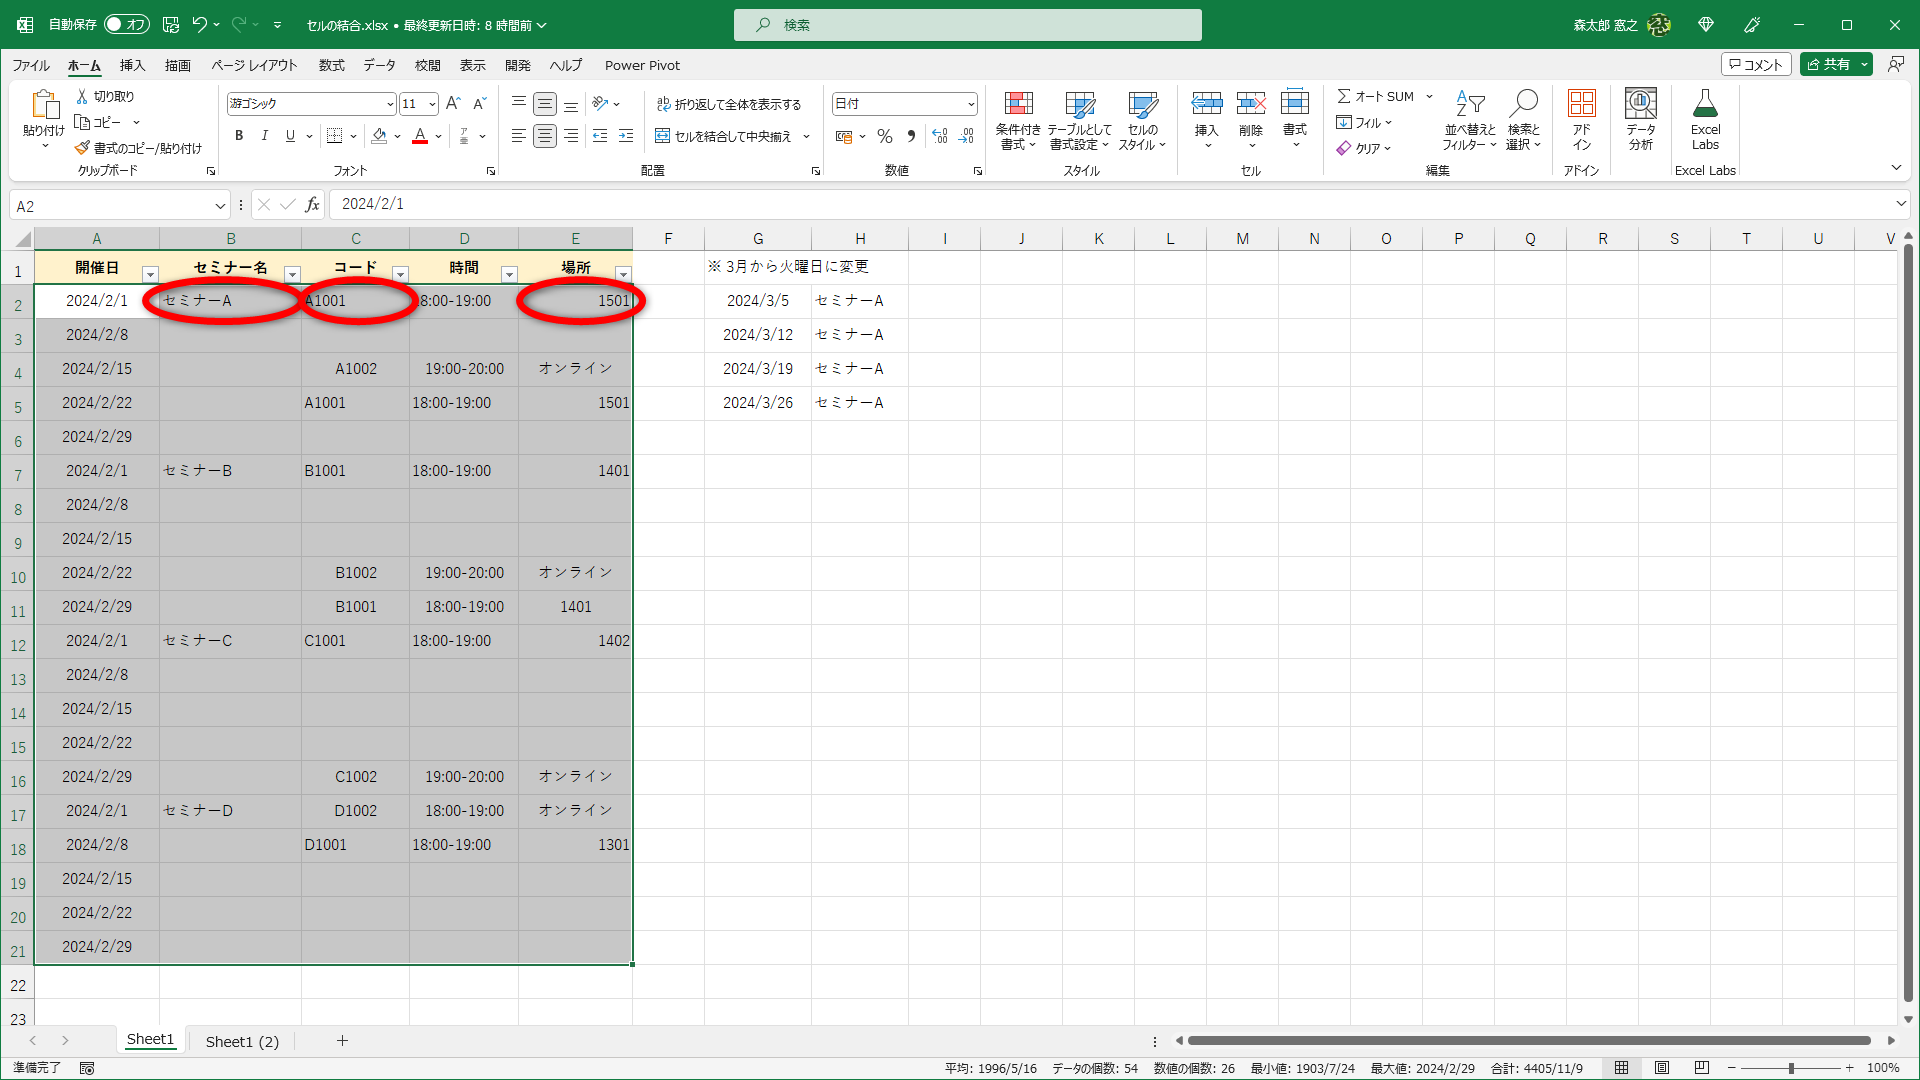The height and width of the screenshot is (1080, 1920).
Task: Open the font size dropdown
Action: coord(431,103)
